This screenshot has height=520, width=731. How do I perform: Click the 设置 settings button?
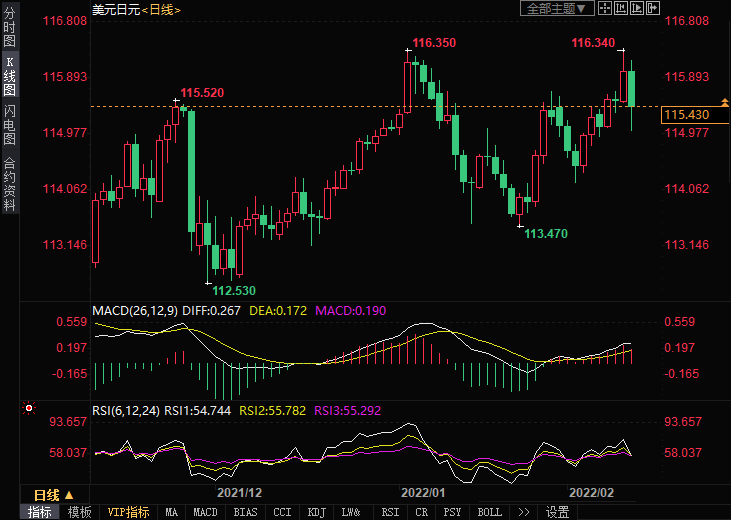point(558,512)
